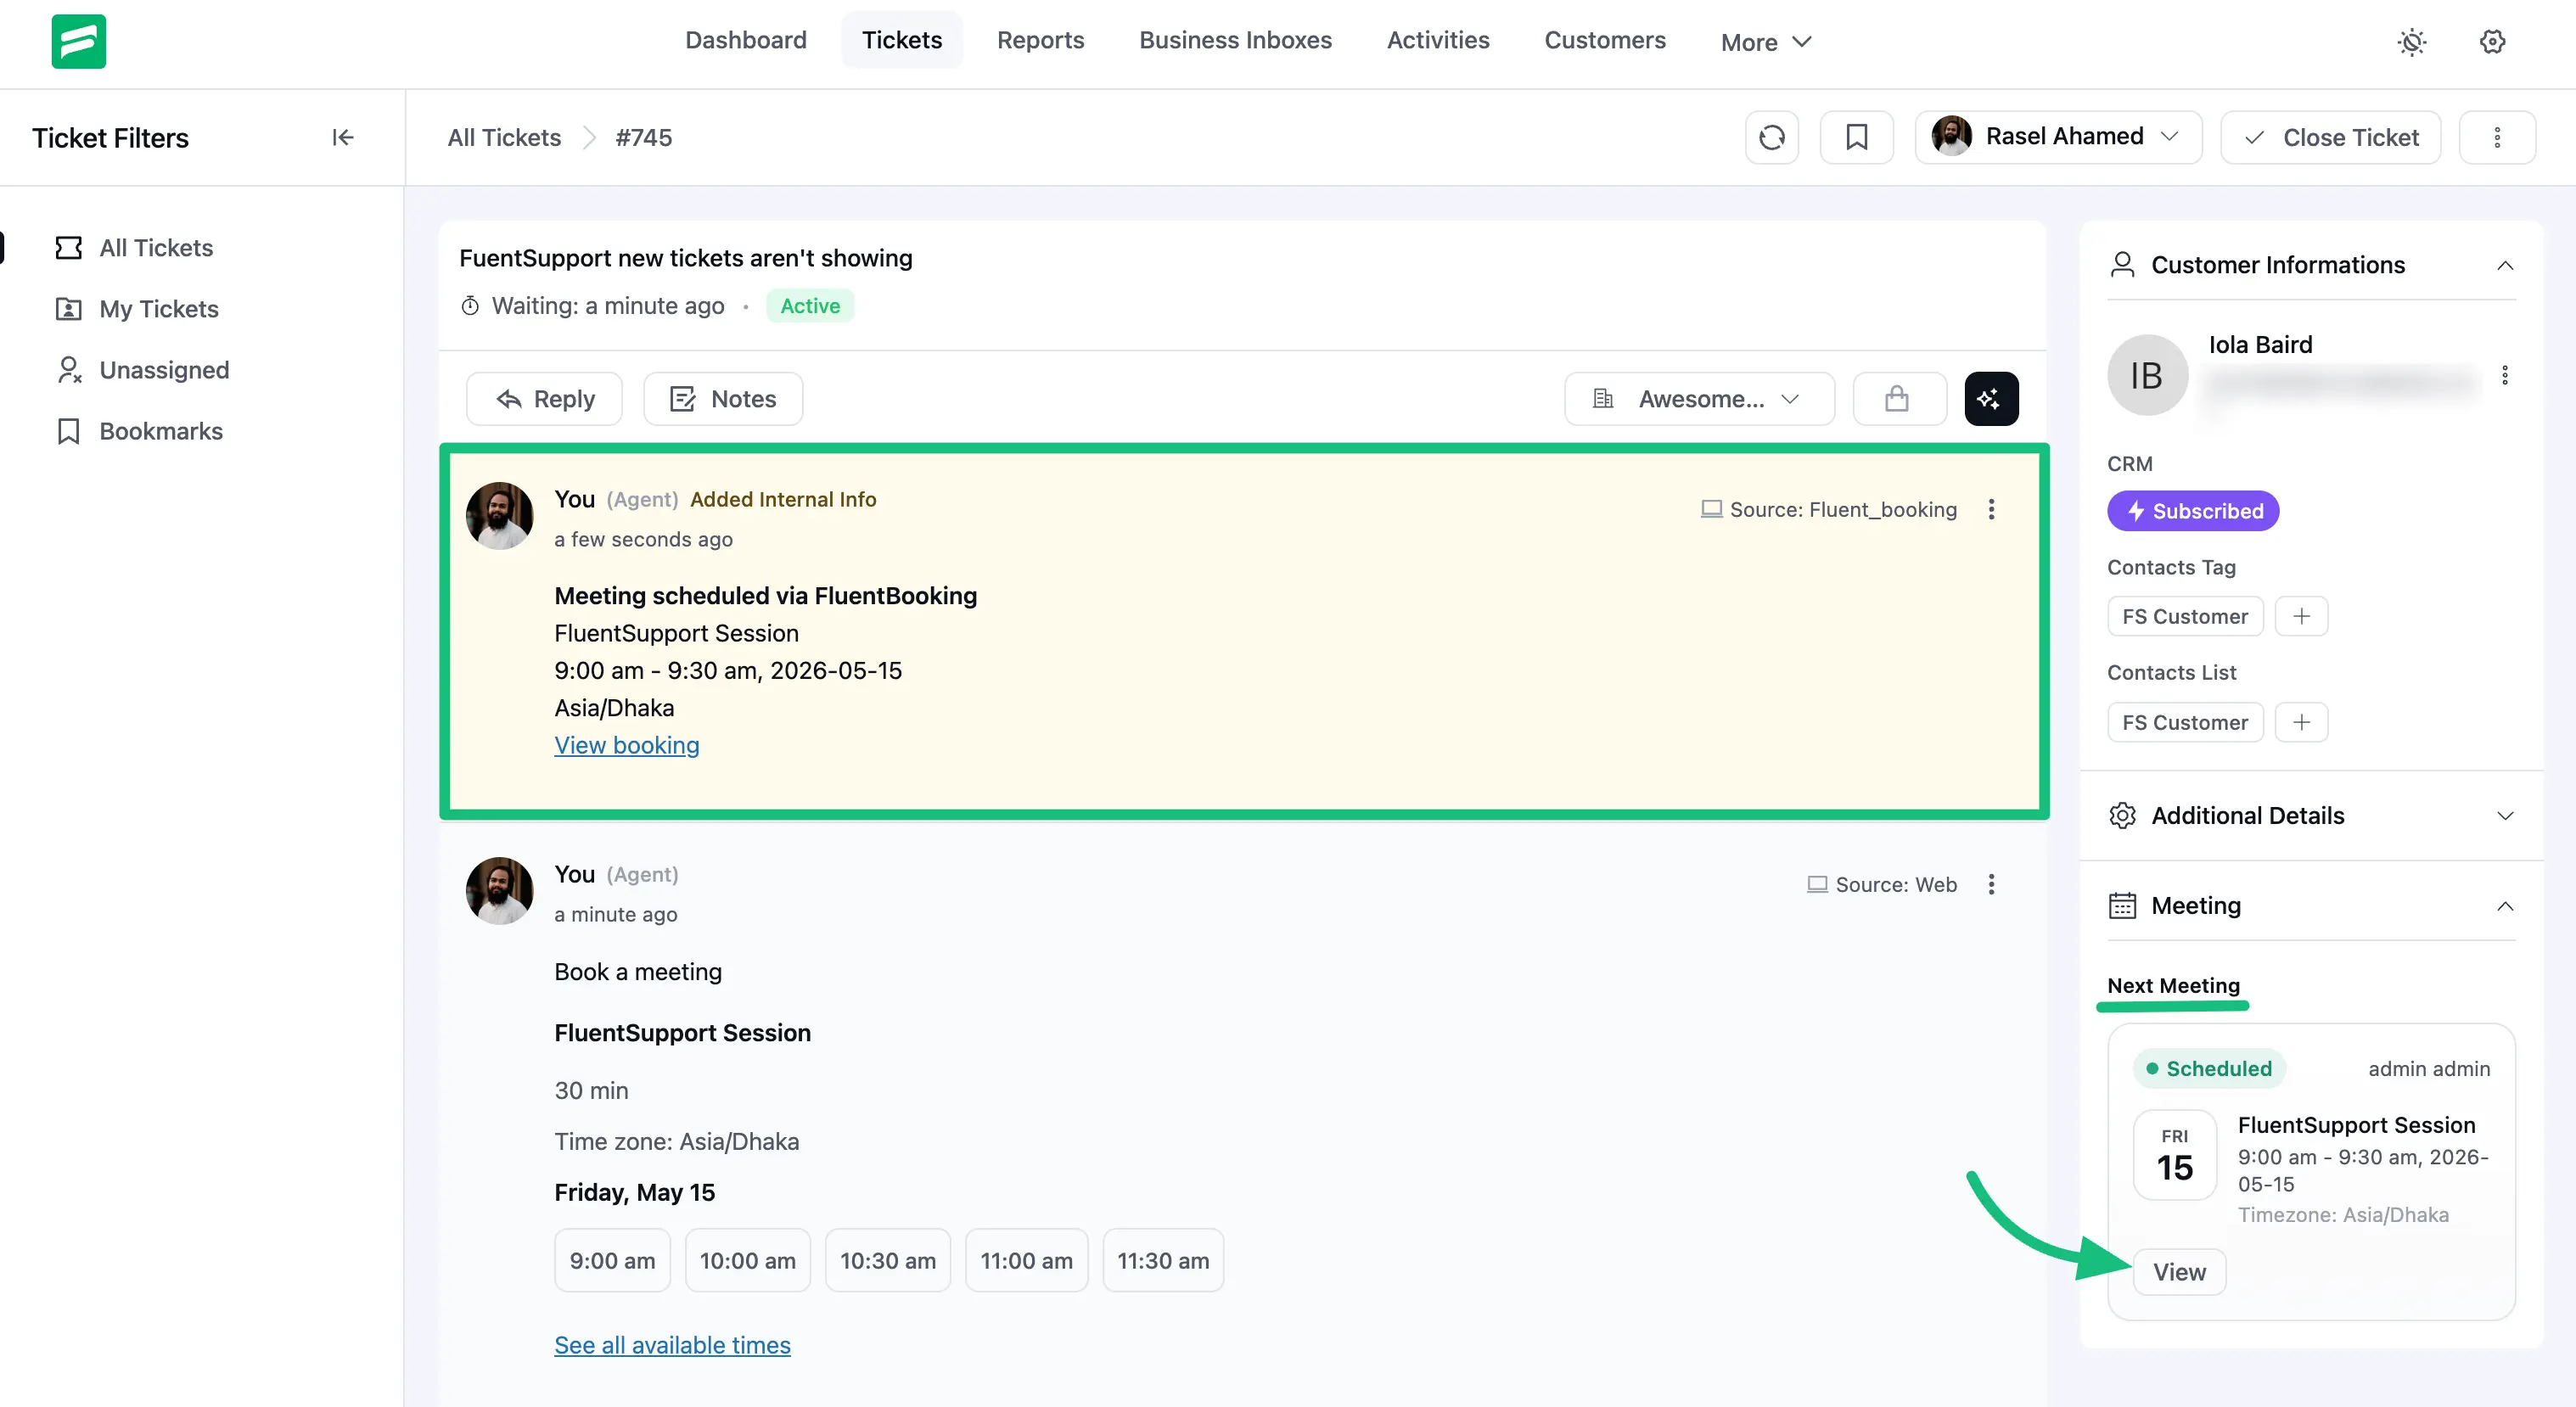Click View button on Next Meeting card
Screen dimensions: 2576x1407
pos(2179,1272)
